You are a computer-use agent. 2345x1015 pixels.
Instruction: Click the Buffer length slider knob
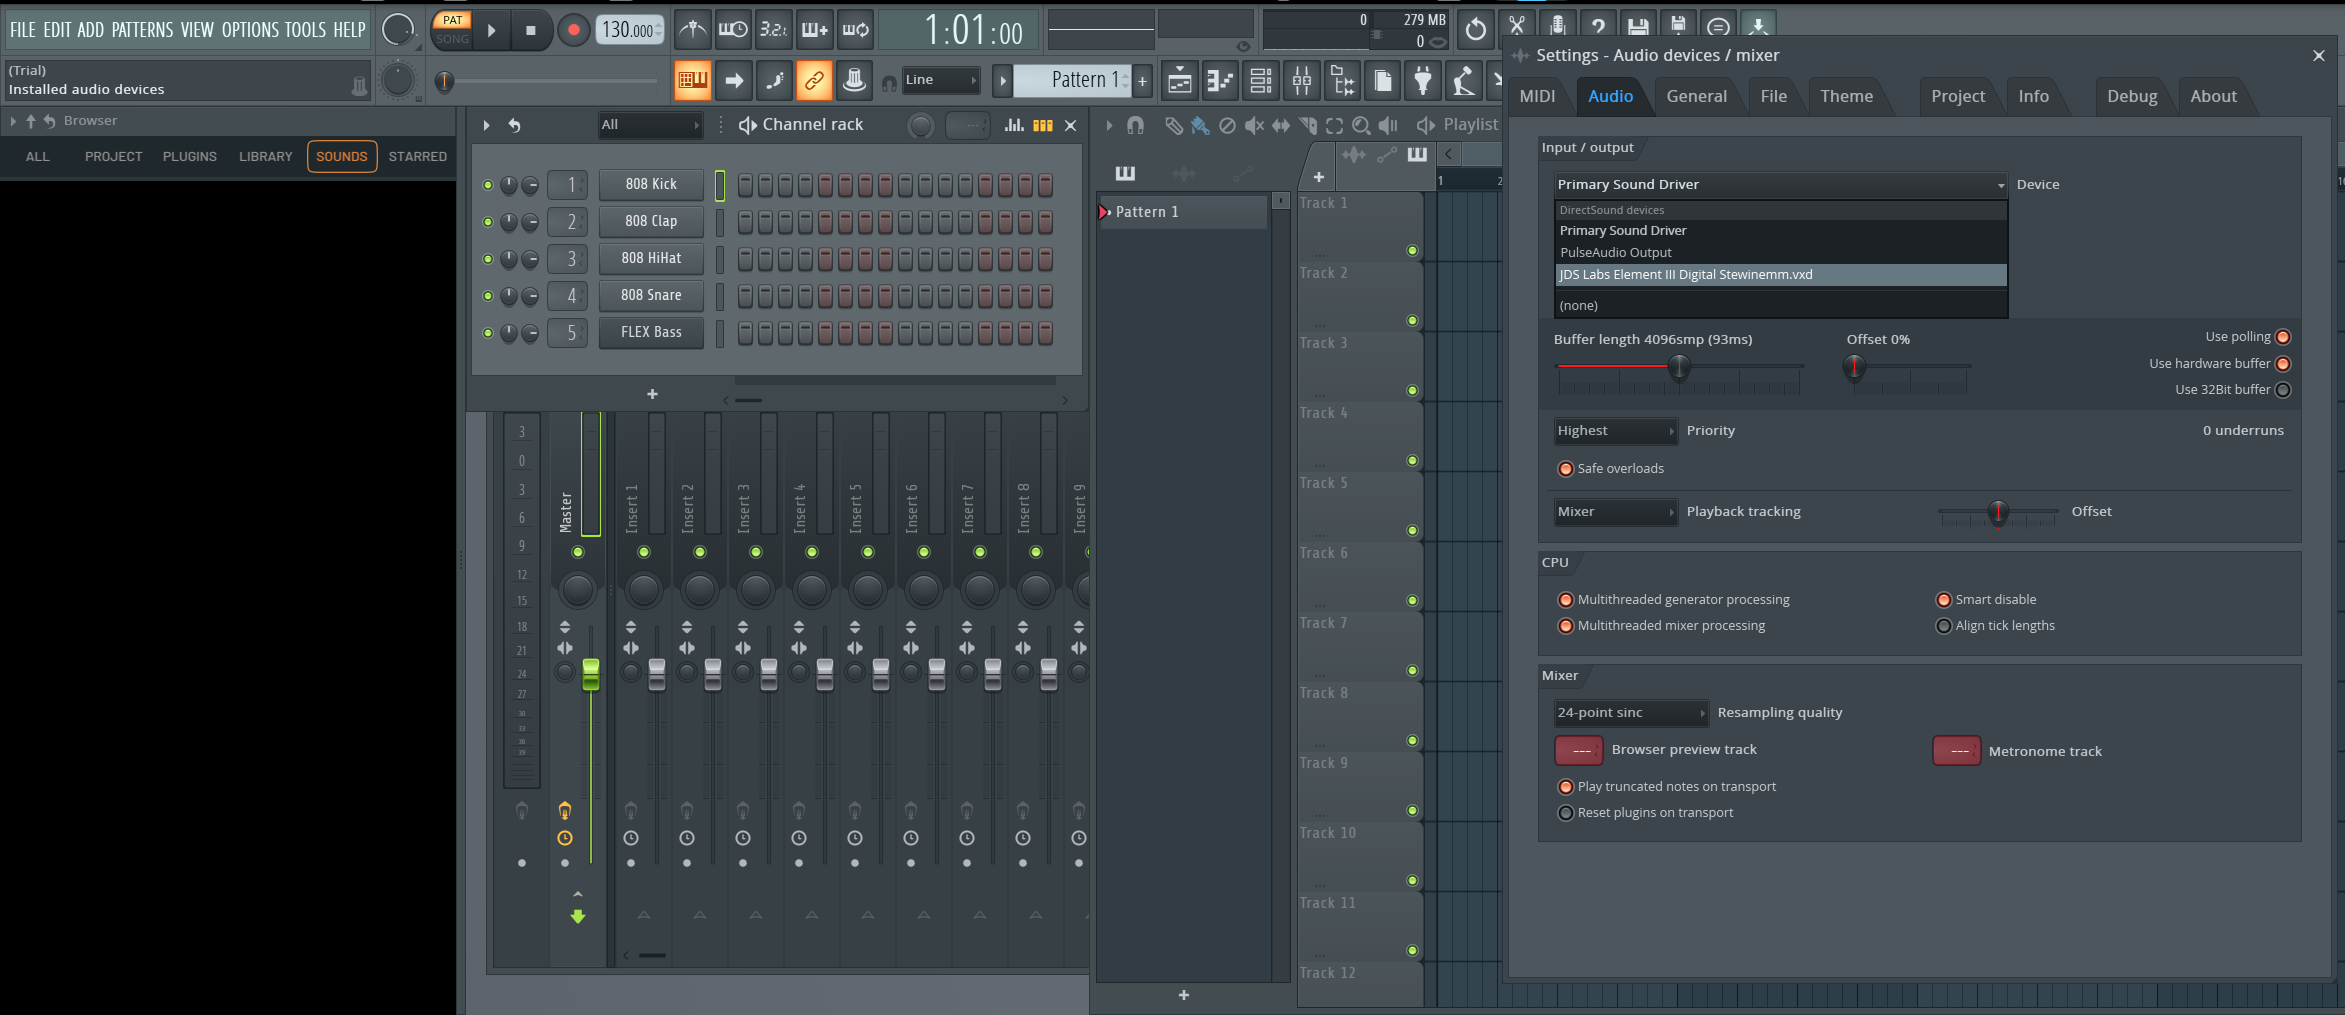point(1679,367)
